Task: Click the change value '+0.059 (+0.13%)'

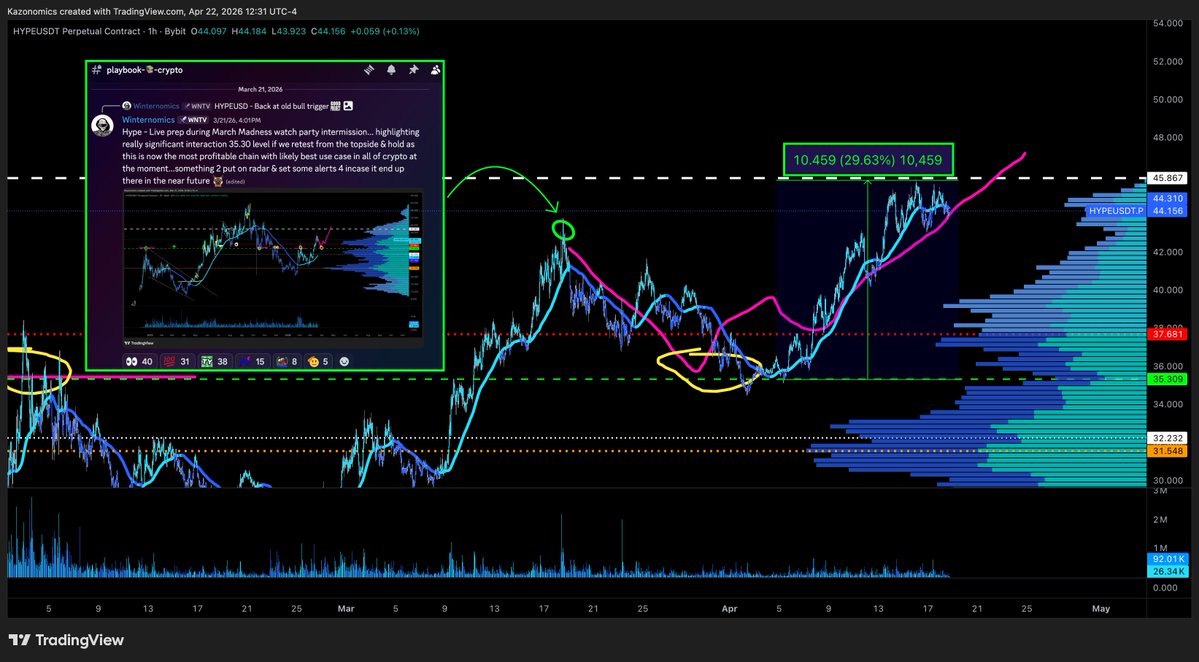Action: (384, 31)
